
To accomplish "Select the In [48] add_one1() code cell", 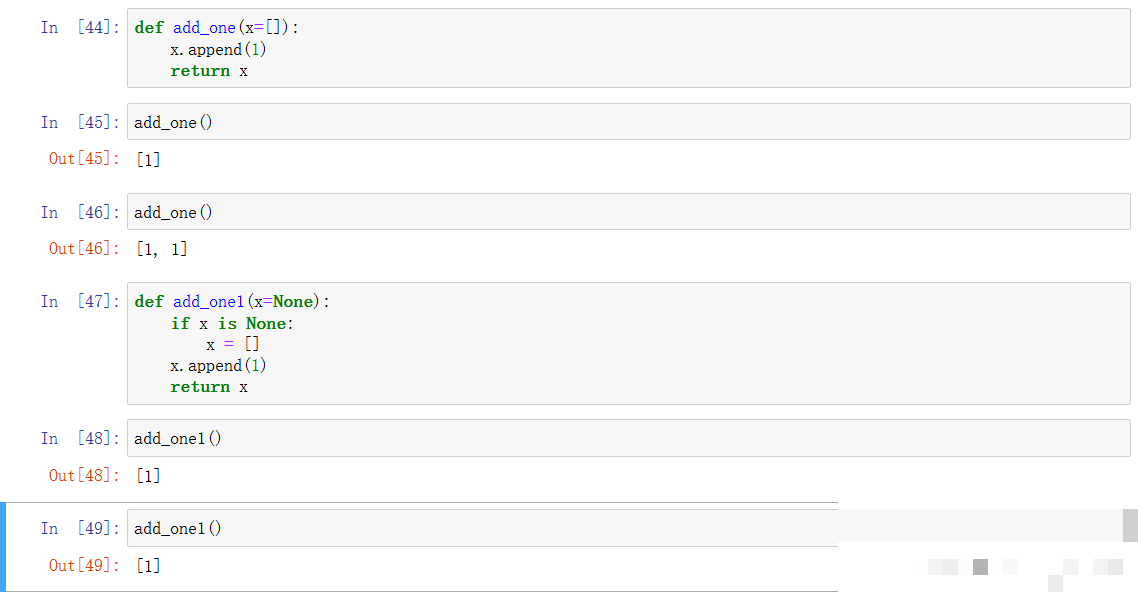I will [629, 438].
